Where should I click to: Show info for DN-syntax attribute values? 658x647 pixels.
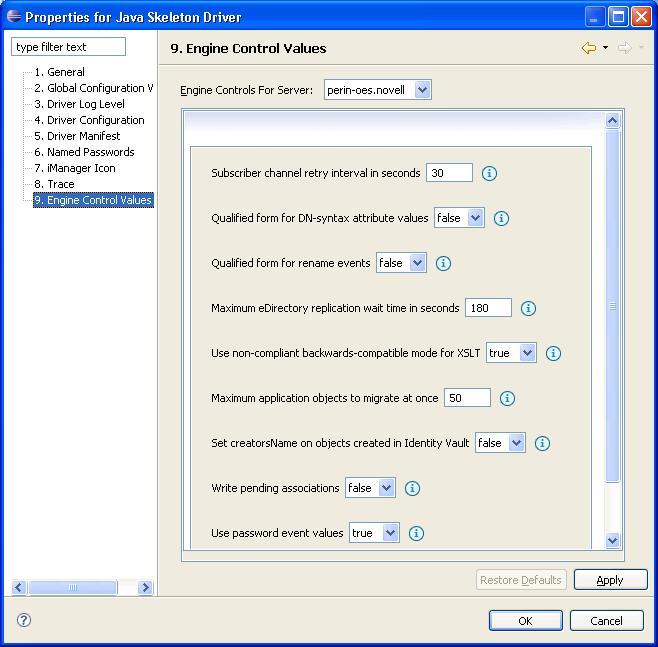click(x=501, y=218)
